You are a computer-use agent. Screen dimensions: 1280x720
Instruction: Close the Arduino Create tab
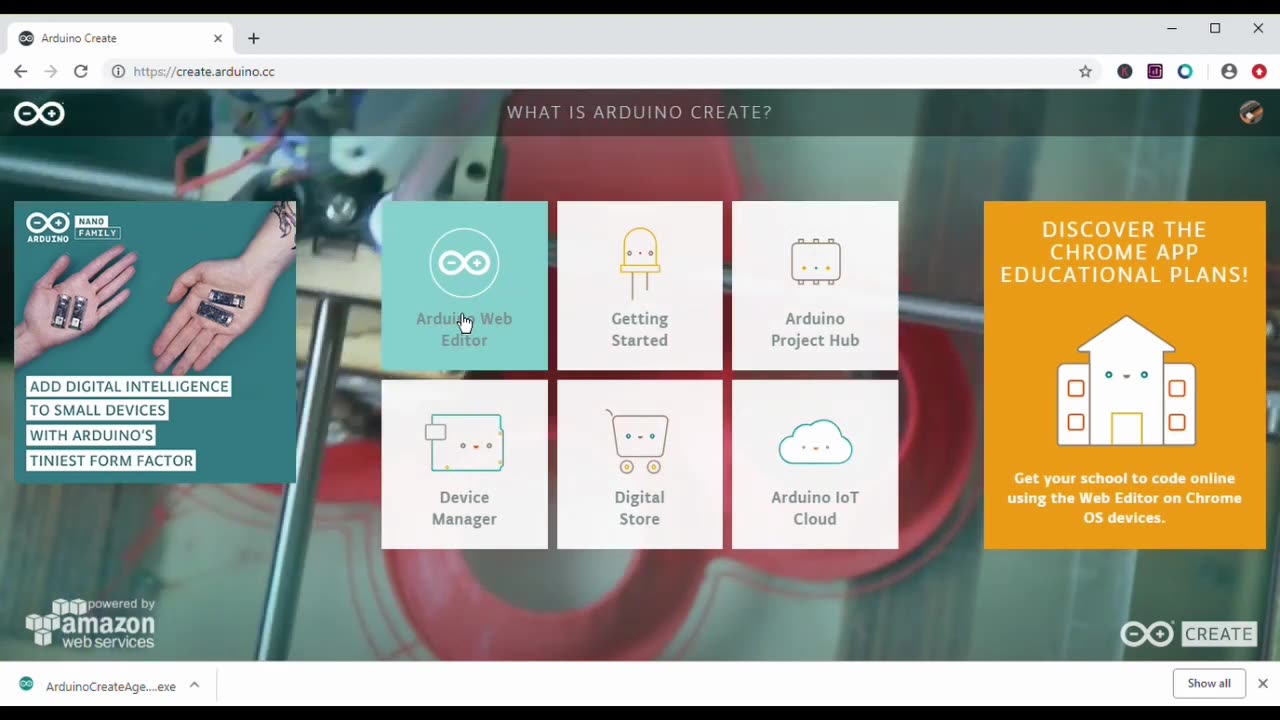pyautogui.click(x=218, y=38)
